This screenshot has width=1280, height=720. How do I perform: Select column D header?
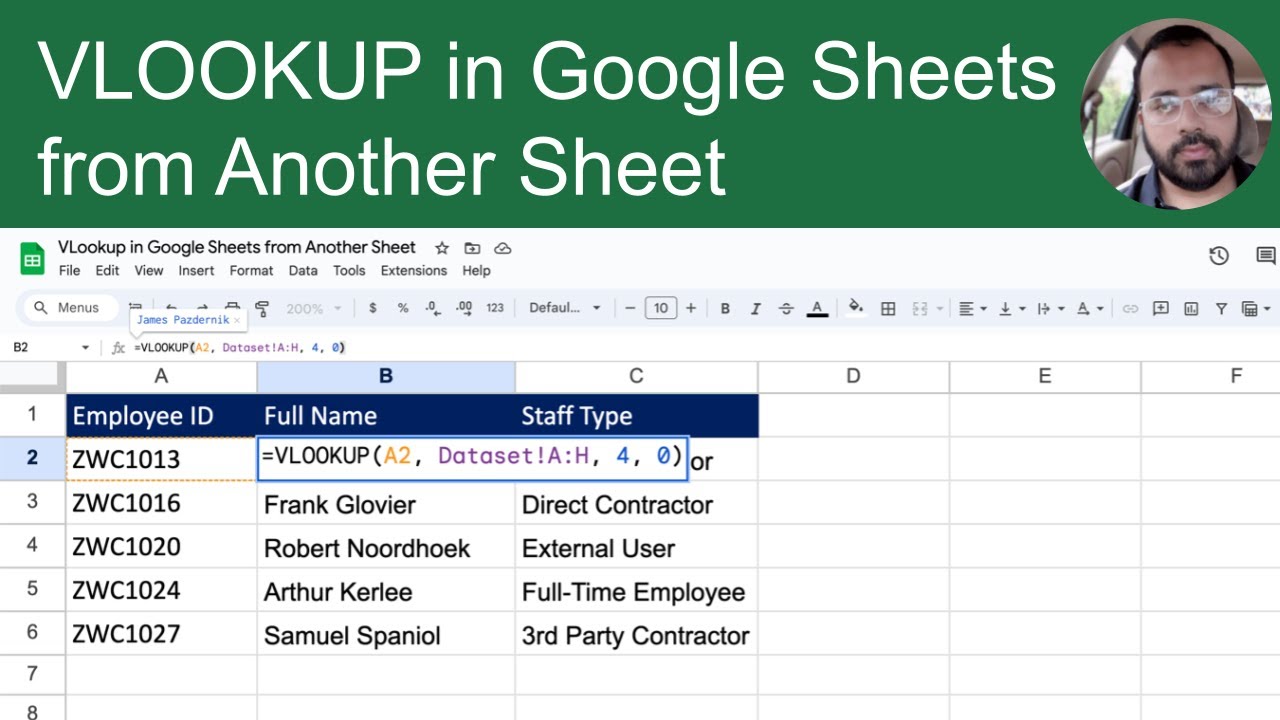(x=853, y=376)
